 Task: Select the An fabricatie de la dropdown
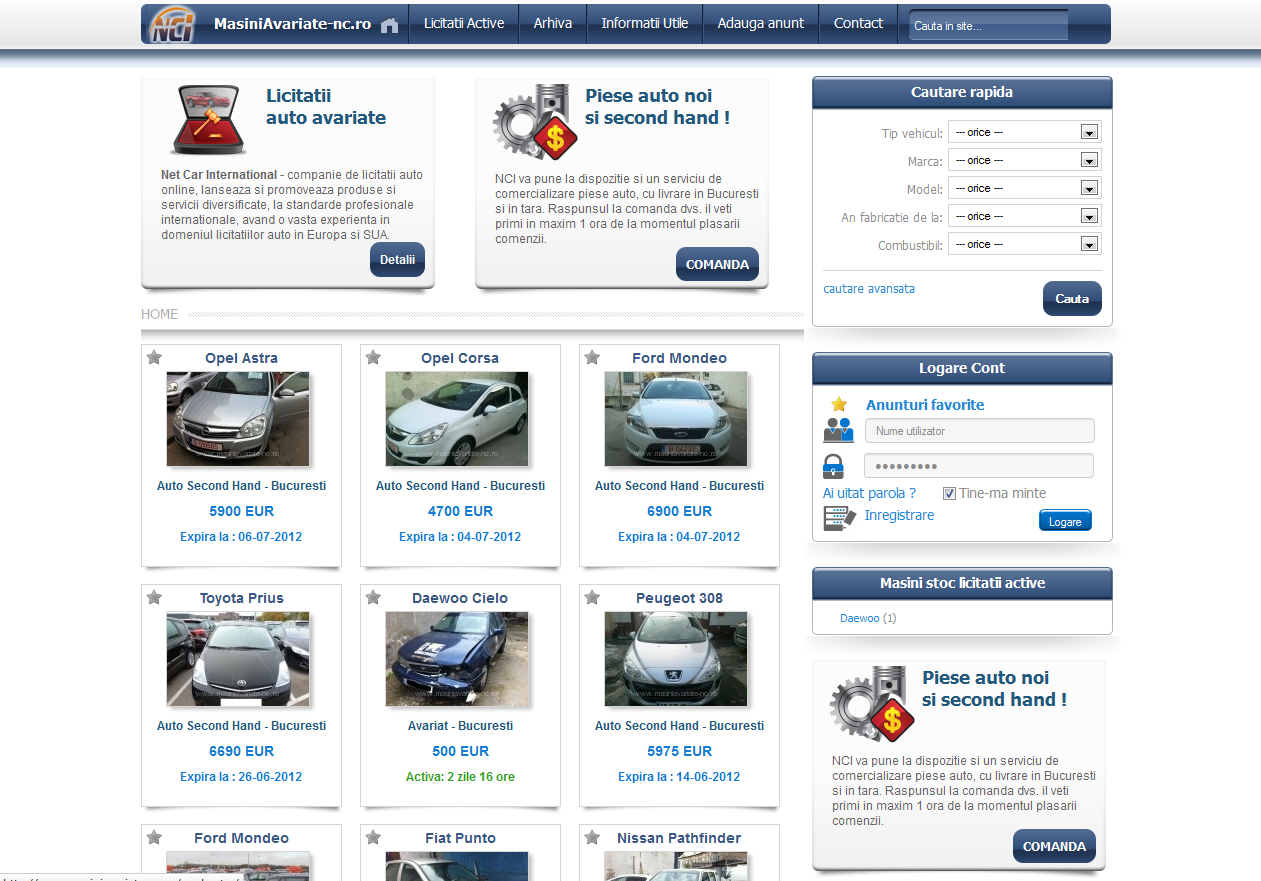click(x=1024, y=216)
